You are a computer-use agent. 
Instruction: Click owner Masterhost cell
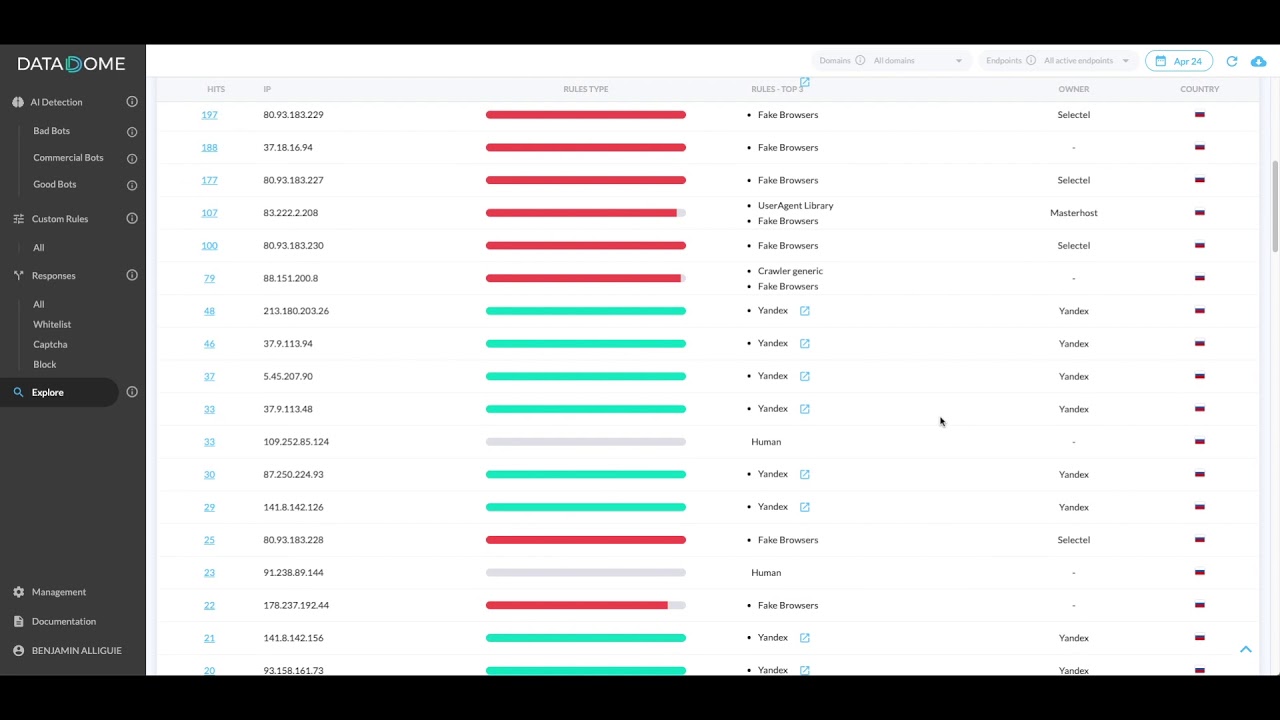tap(1074, 213)
